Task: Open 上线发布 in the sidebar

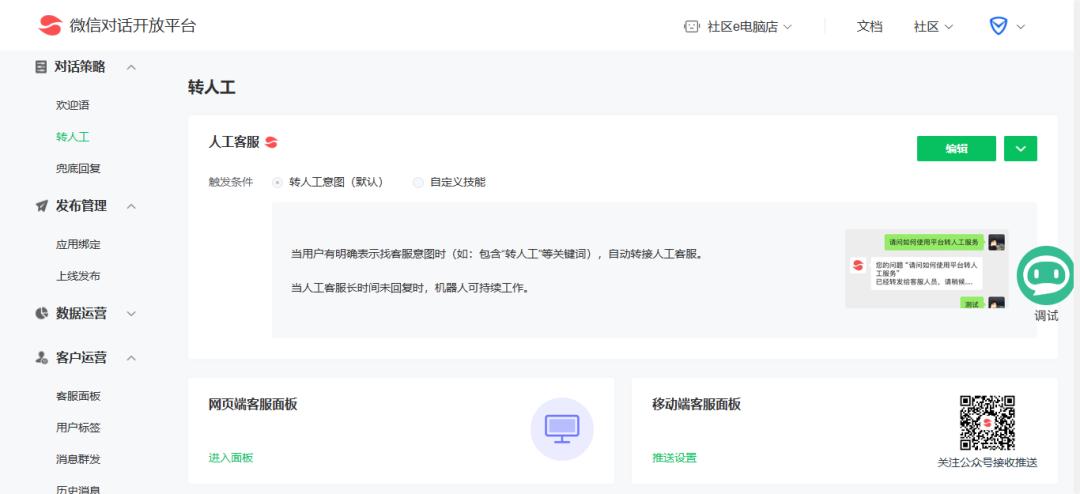Action: (78, 276)
